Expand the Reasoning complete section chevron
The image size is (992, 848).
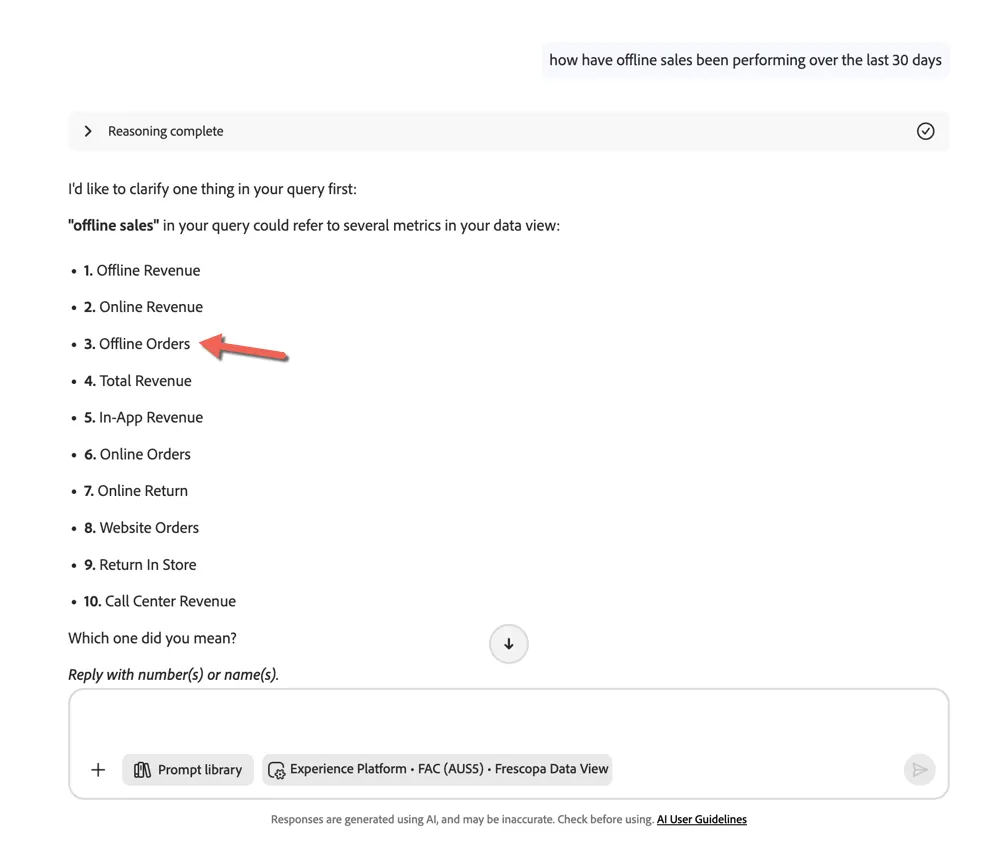tap(88, 131)
